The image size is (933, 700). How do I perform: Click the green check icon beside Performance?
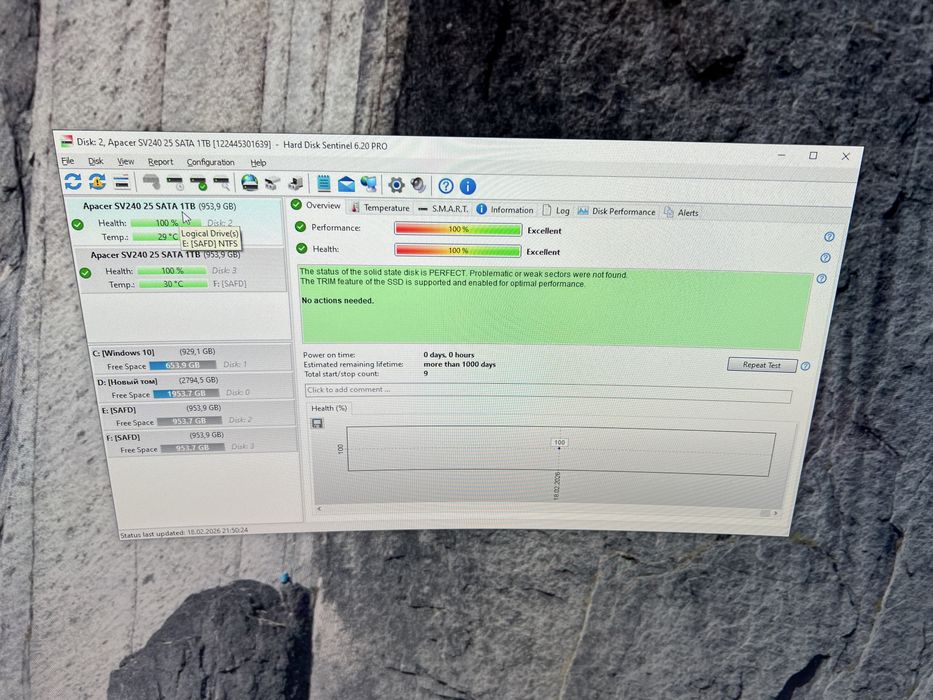pos(300,227)
